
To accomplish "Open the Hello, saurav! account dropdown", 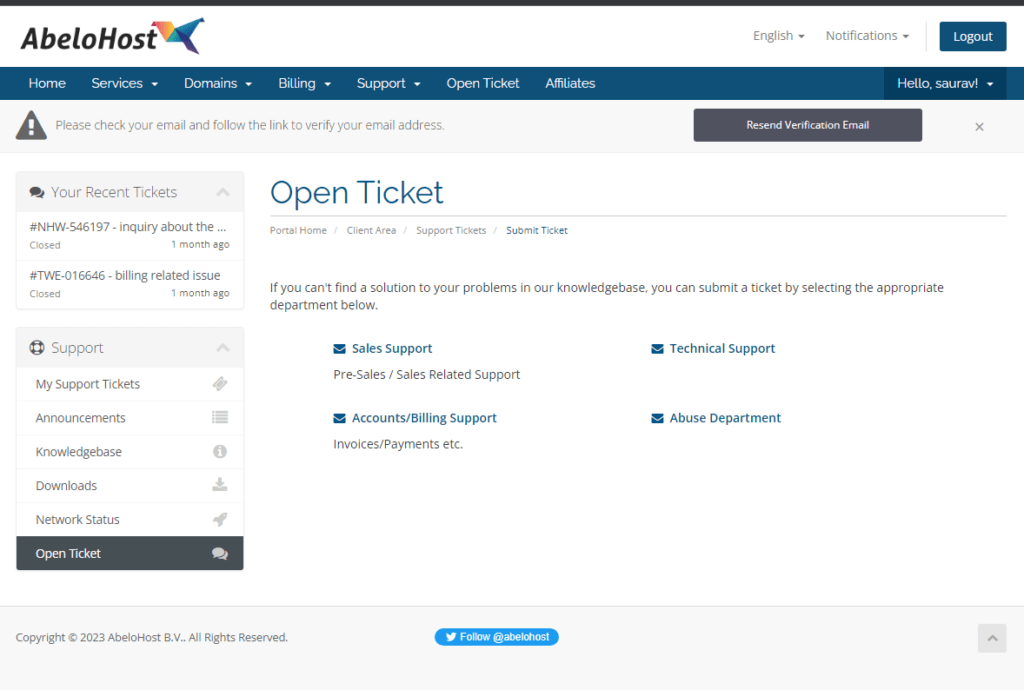I will coord(943,83).
